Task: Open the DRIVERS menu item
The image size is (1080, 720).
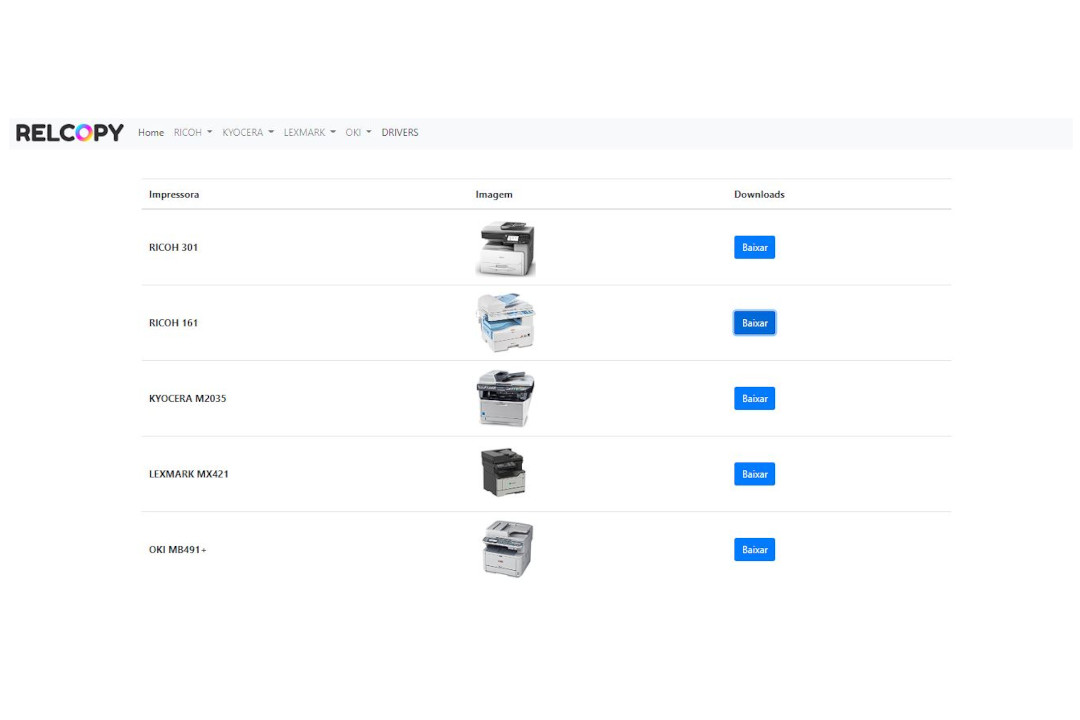Action: (x=399, y=132)
